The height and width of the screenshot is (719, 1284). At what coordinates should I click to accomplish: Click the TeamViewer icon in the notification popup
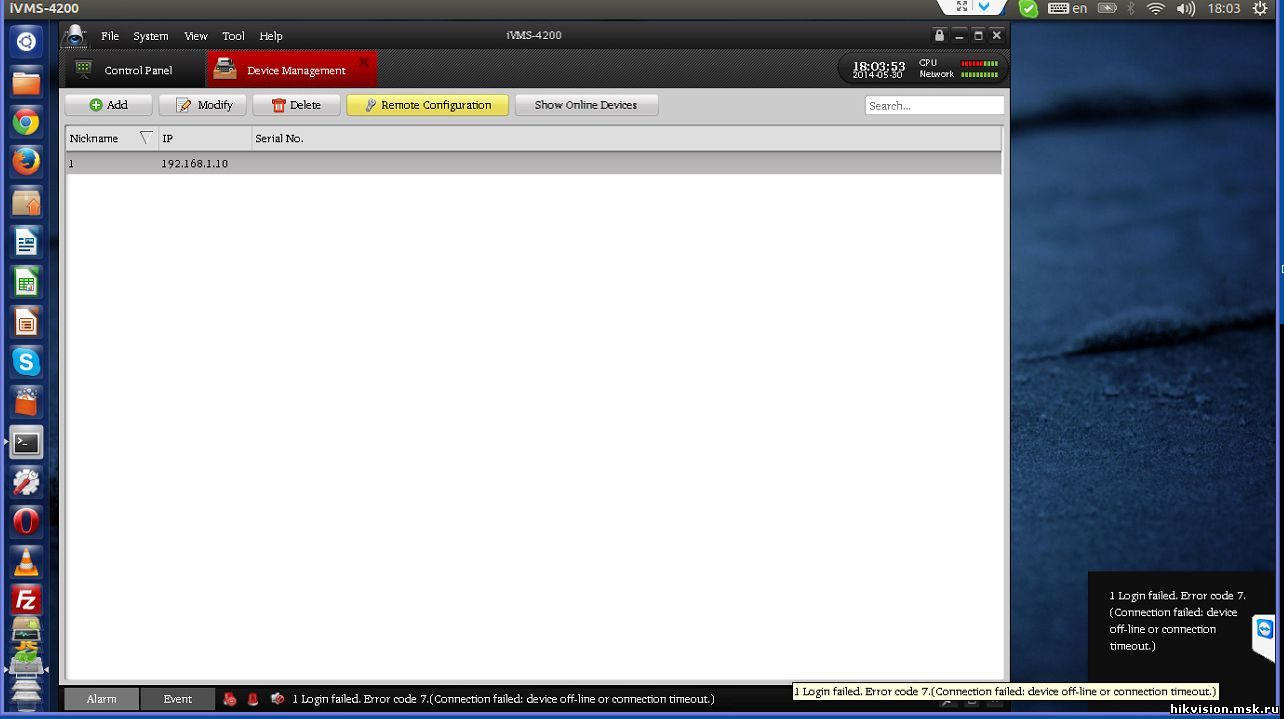point(1265,630)
